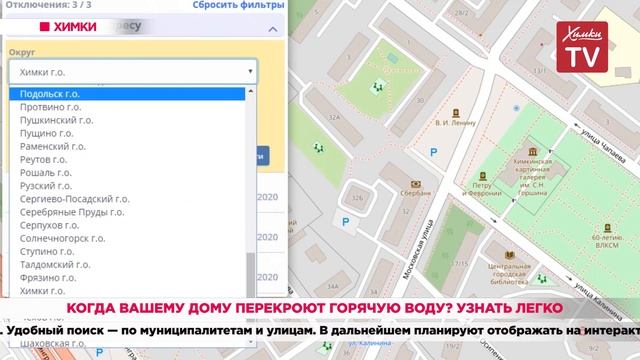Click the Химкинская картинная галерея museum icon

533,152
